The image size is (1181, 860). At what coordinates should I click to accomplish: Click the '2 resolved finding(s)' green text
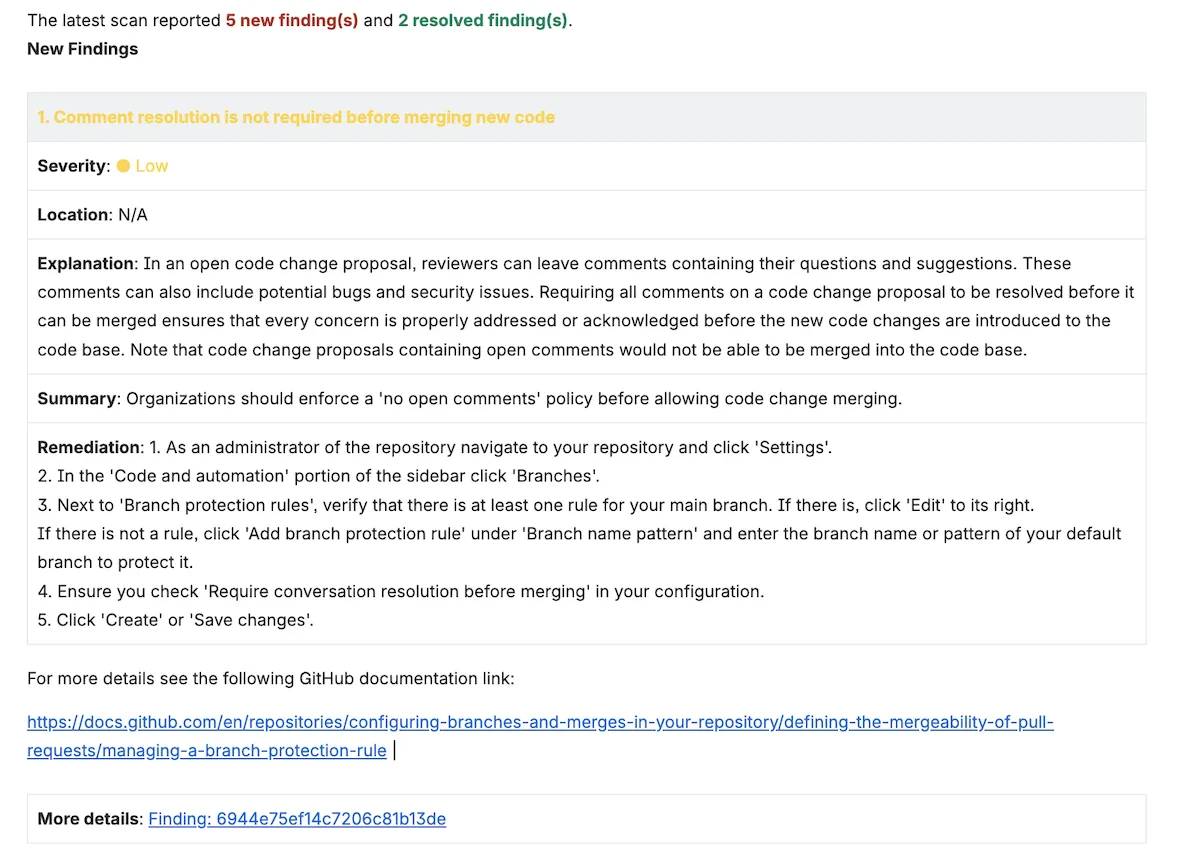483,20
